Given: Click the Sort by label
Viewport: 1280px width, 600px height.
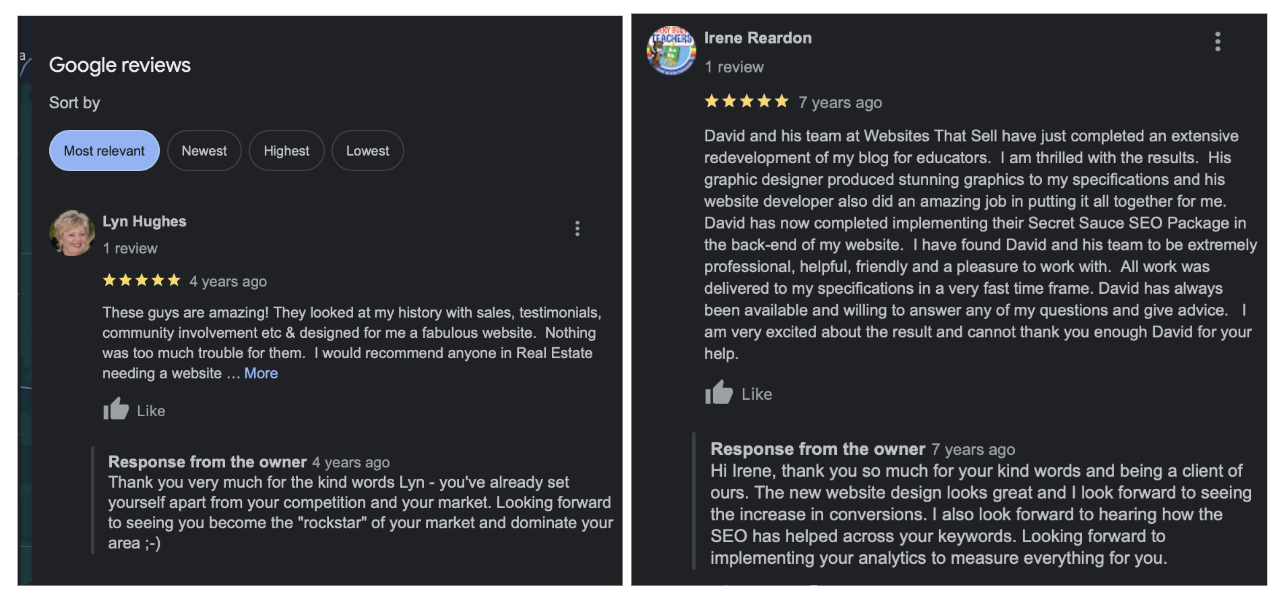Looking at the screenshot, I should (x=74, y=102).
